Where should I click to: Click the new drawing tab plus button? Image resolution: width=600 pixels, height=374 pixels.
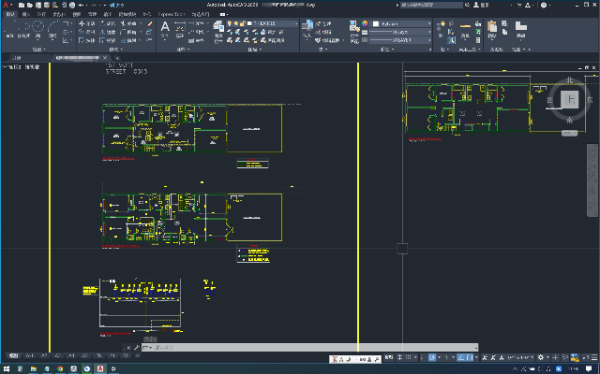pyautogui.click(x=117, y=58)
